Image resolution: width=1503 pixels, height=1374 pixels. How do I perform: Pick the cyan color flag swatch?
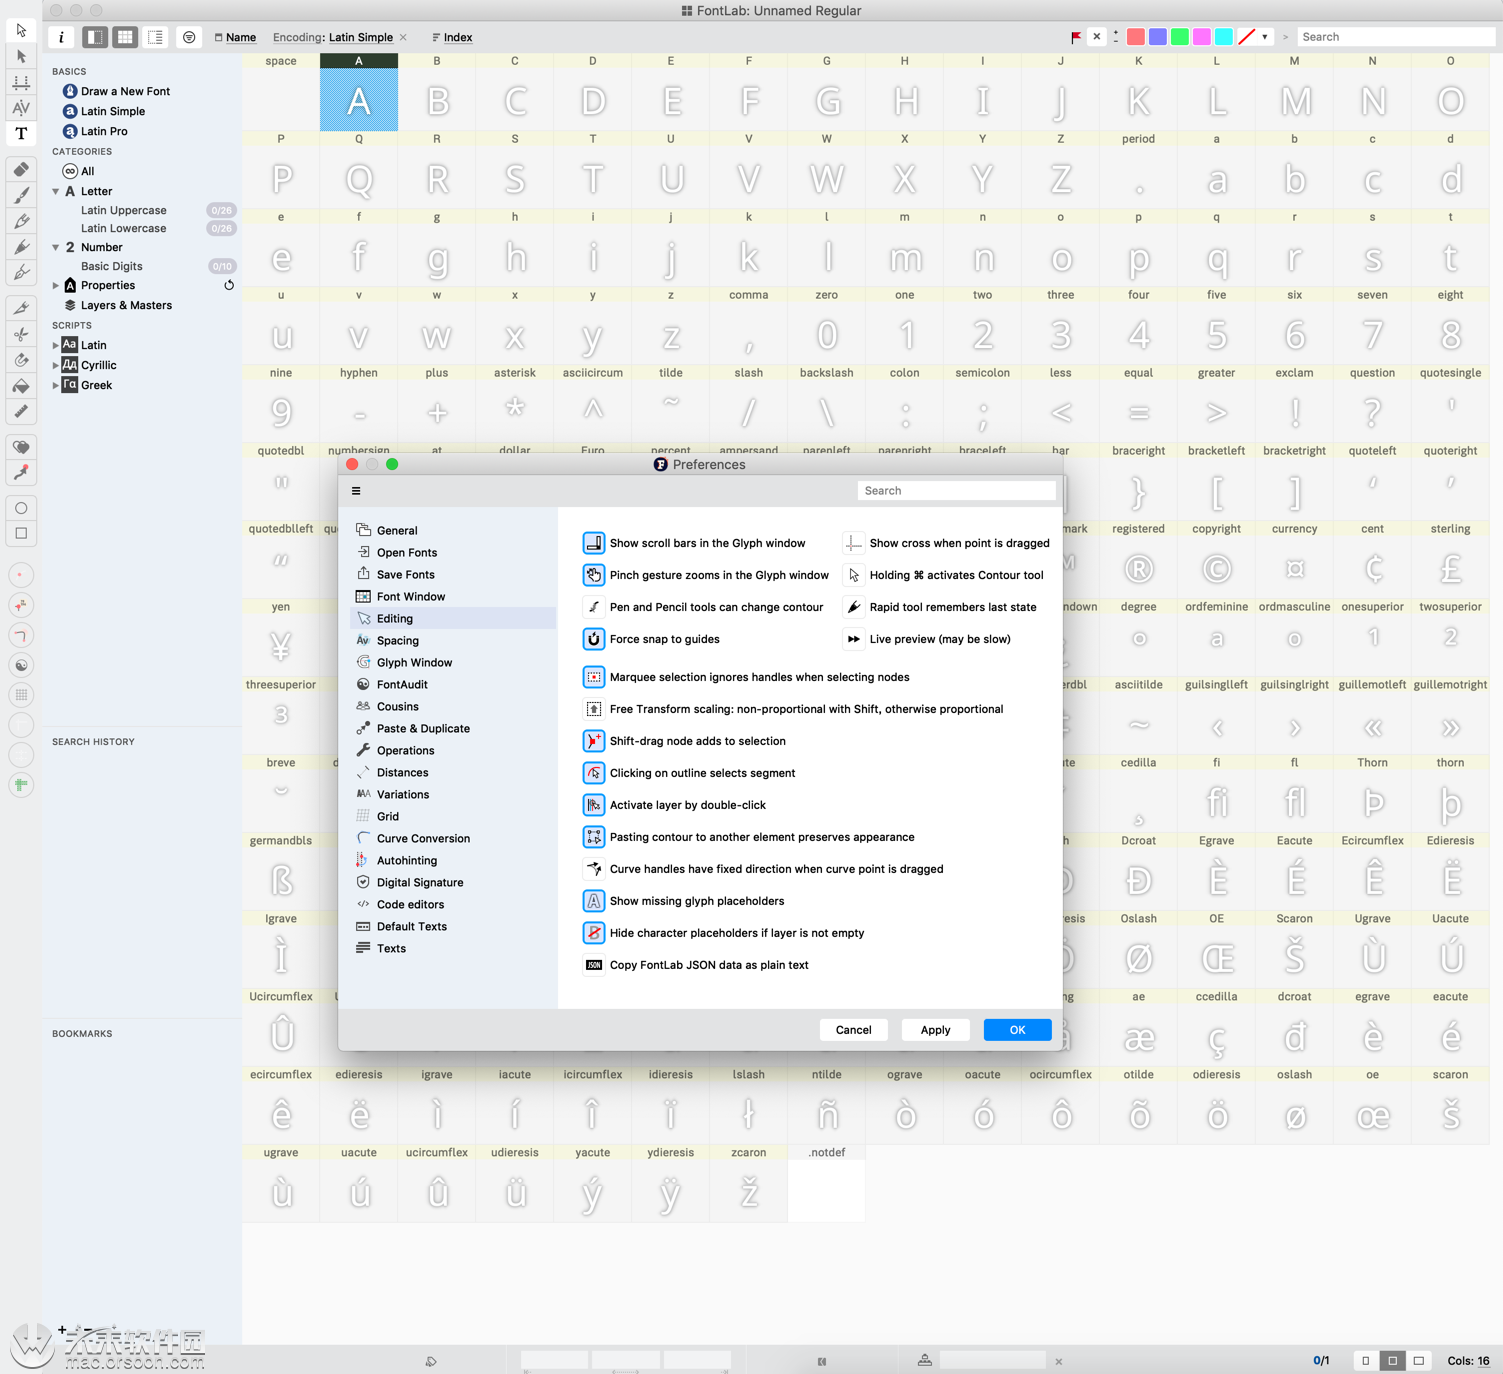click(1224, 37)
